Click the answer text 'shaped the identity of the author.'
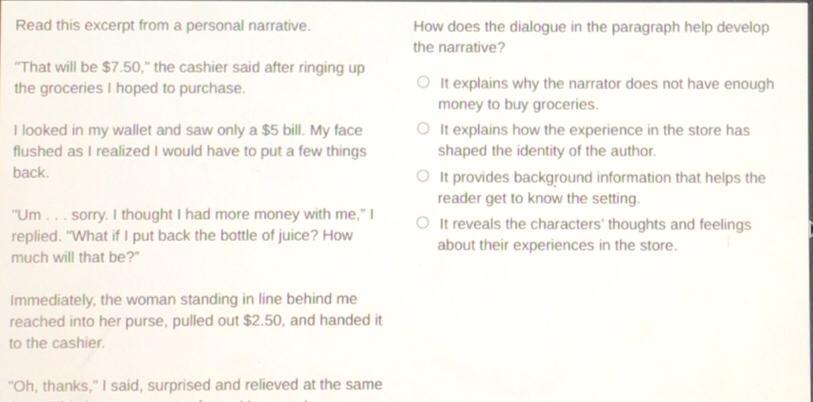 (547, 151)
